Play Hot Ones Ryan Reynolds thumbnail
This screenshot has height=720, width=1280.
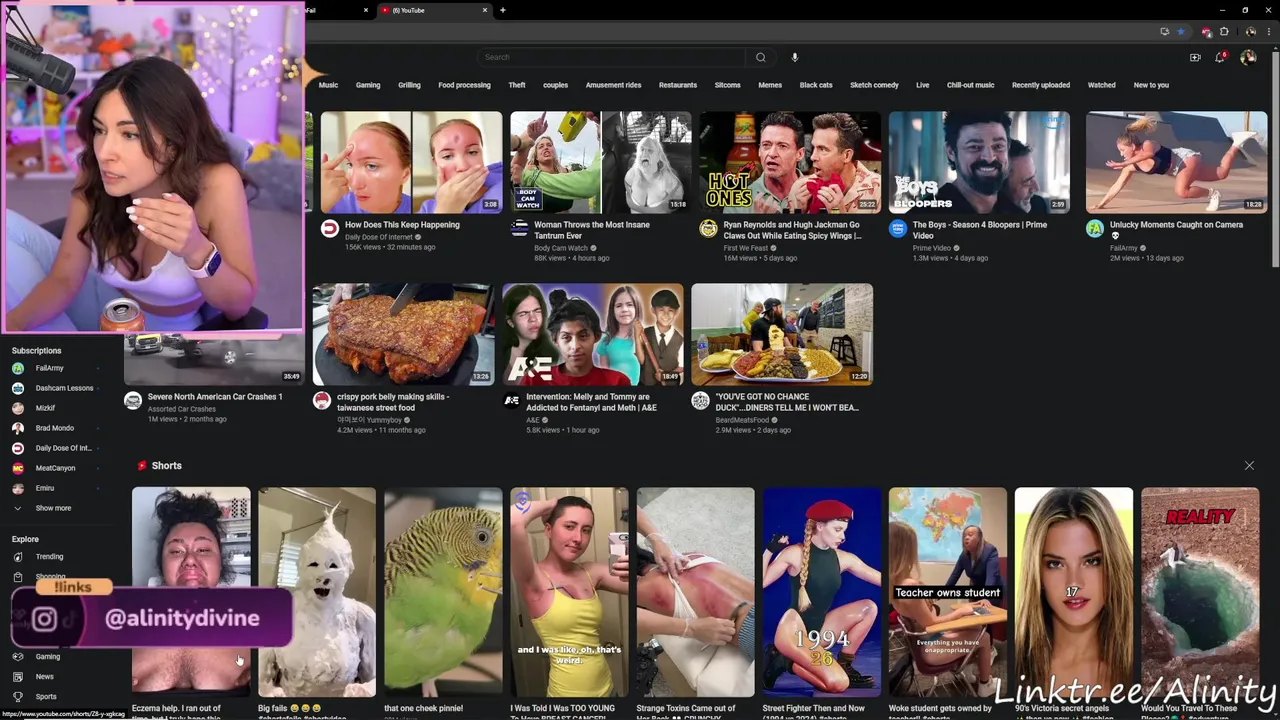[790, 162]
